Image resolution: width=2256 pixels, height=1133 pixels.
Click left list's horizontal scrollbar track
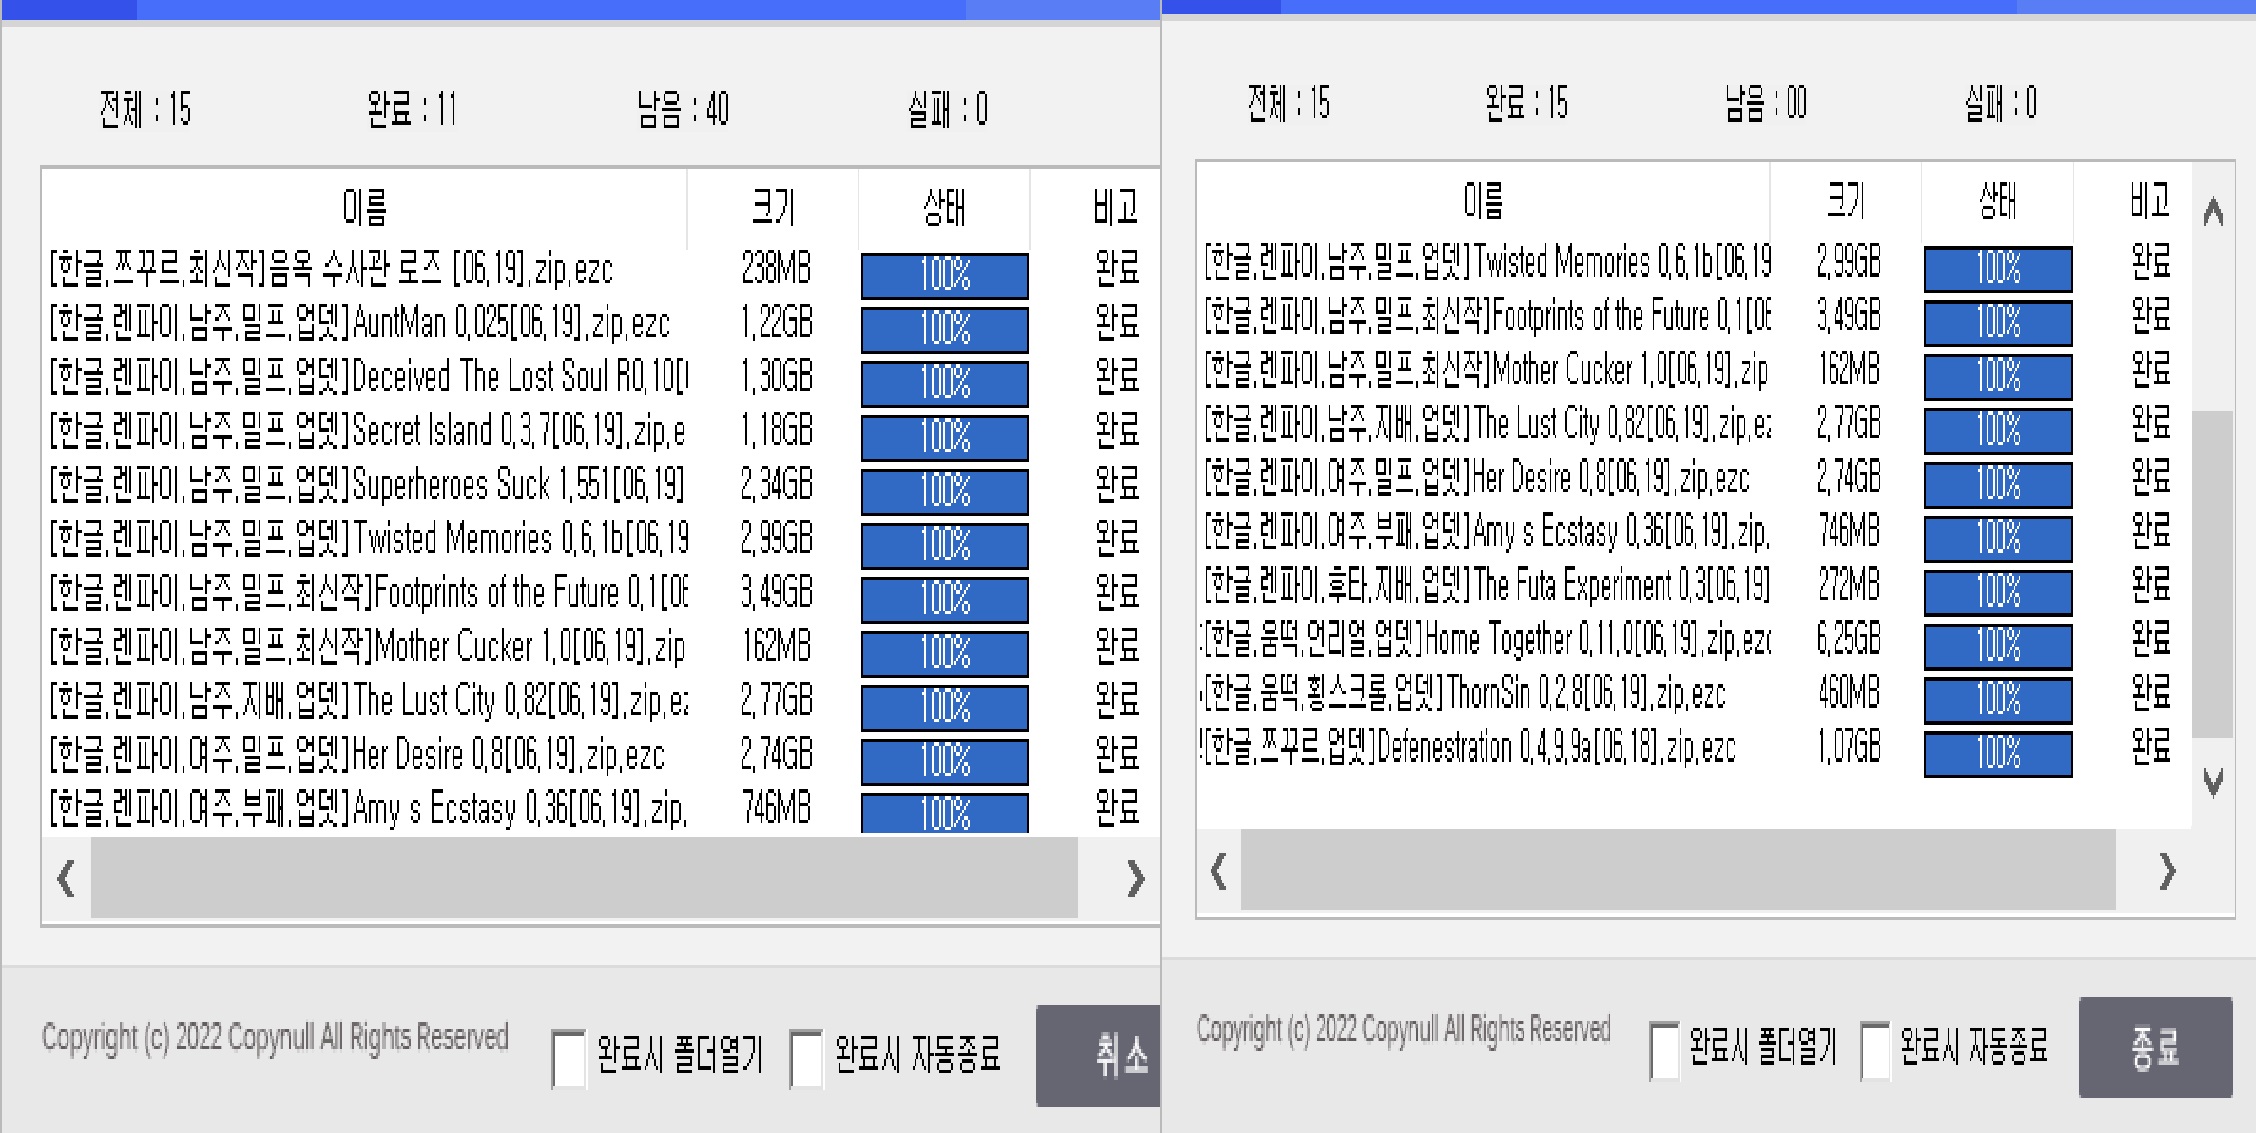584,879
